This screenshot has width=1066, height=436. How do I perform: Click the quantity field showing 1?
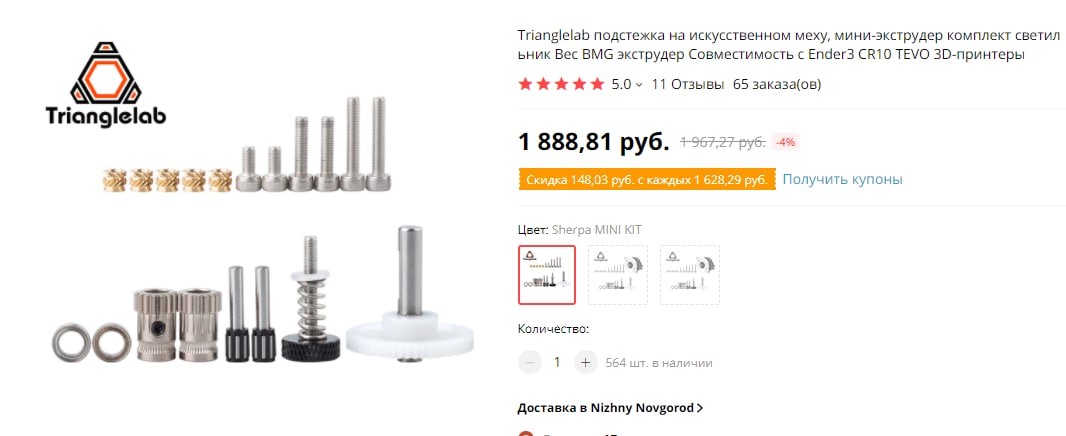(557, 363)
